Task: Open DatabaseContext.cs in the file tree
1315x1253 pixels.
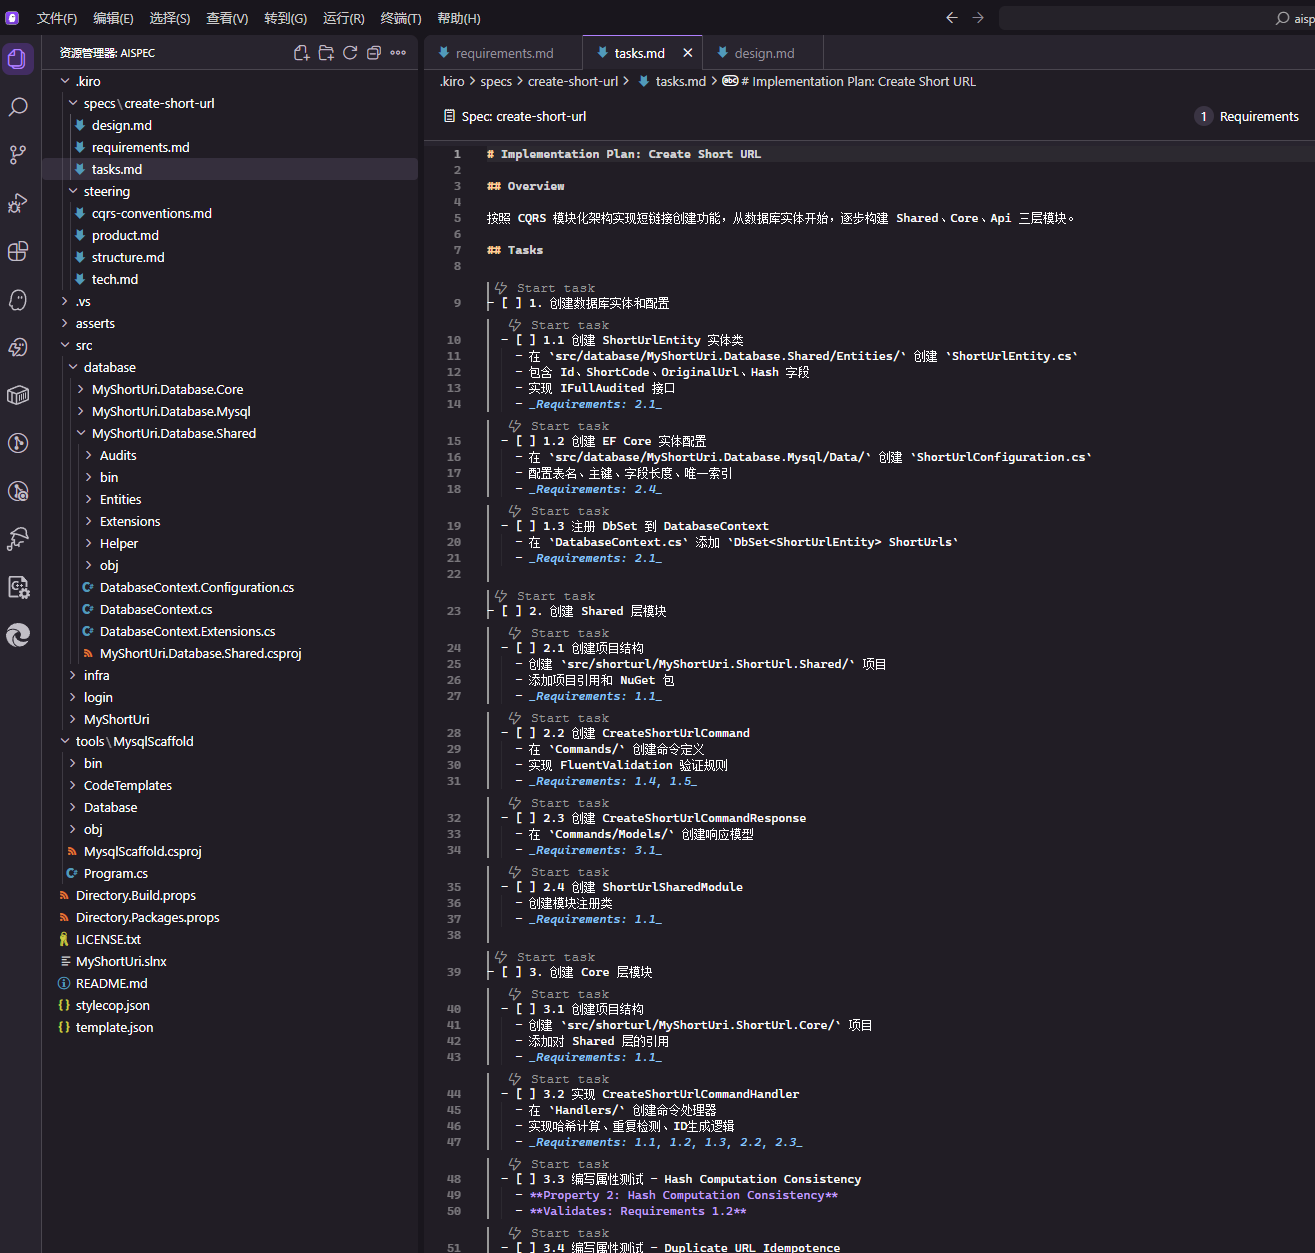Action: tap(156, 609)
